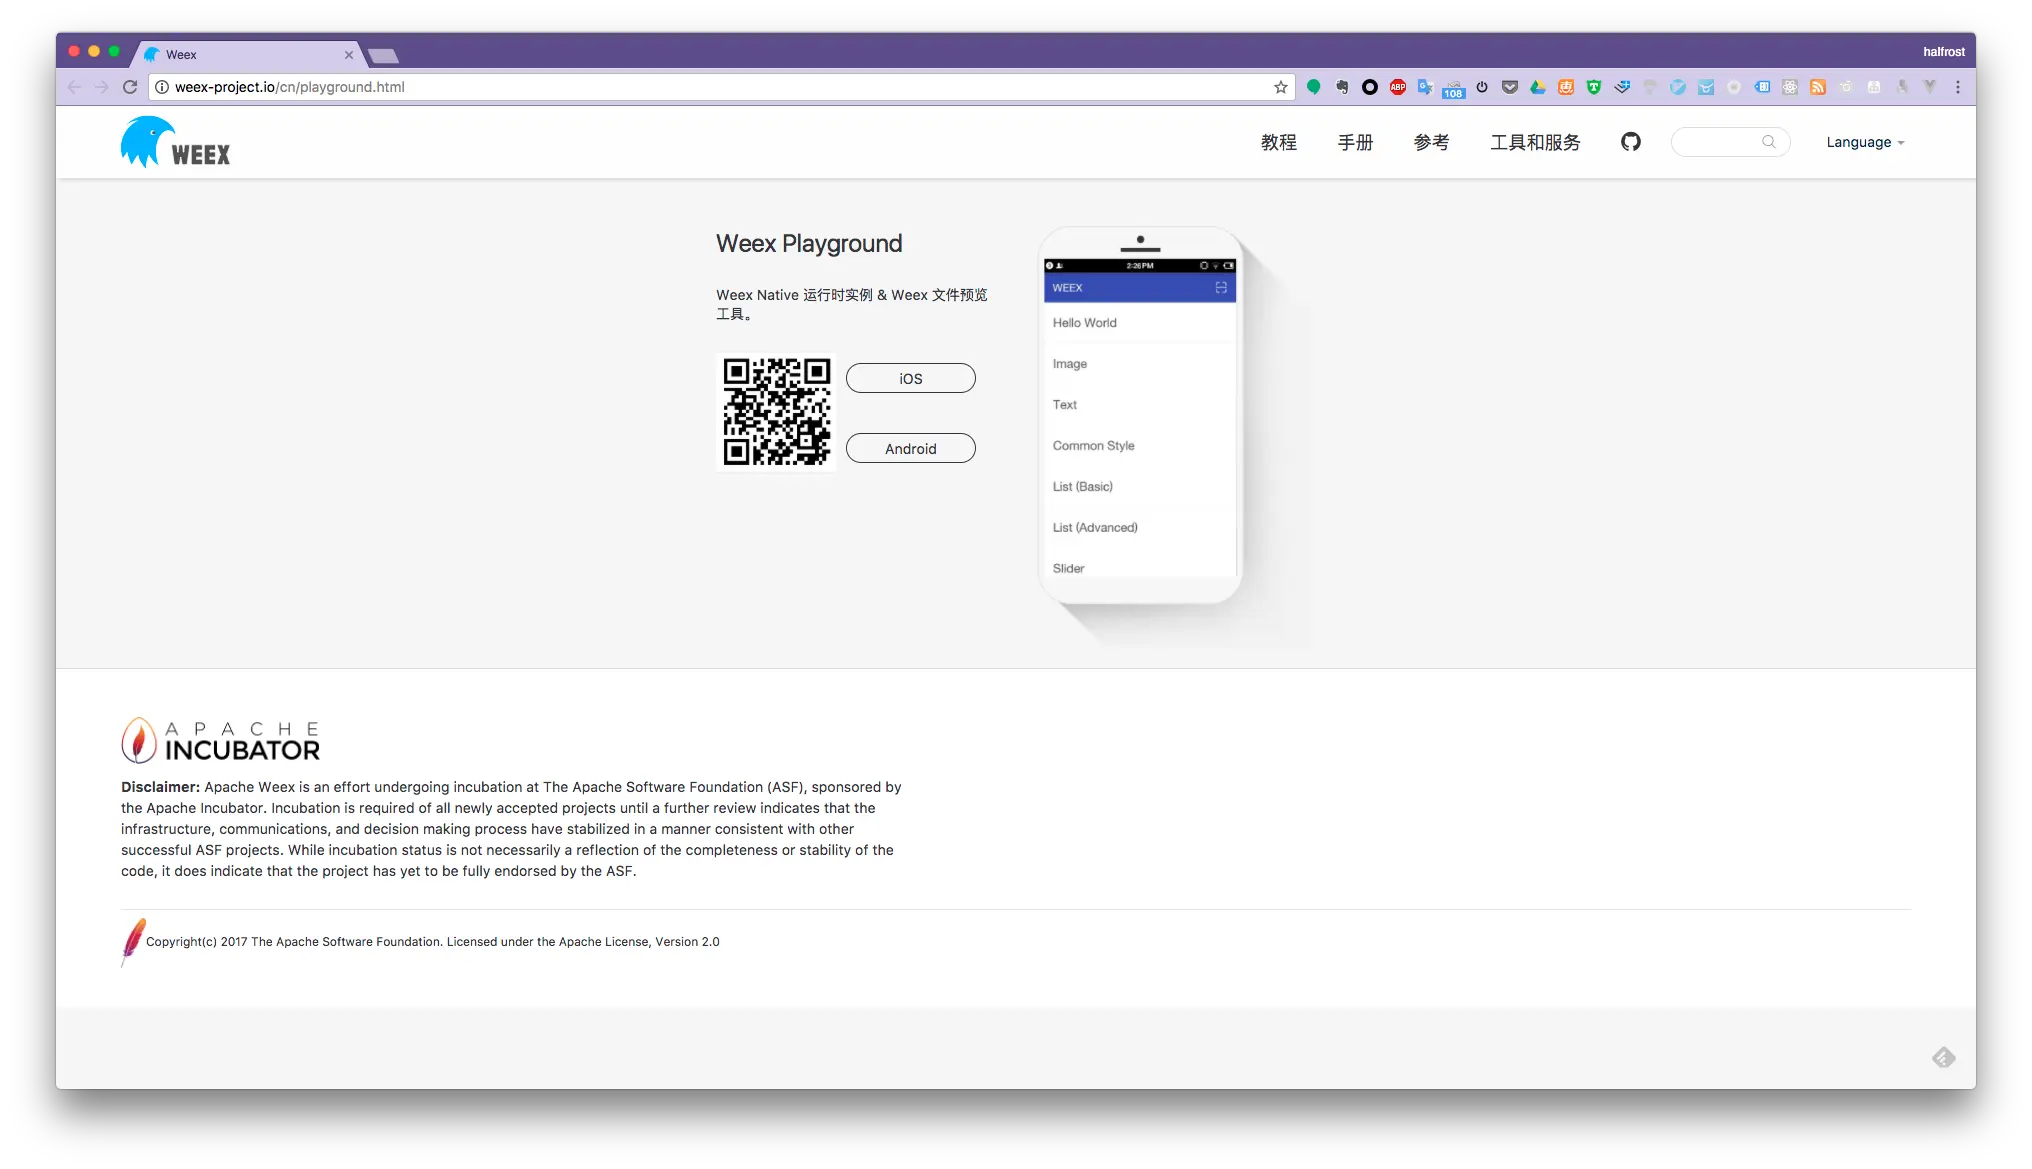The image size is (2032, 1169).
Task: Open the Google Drive extension
Action: 1538,87
